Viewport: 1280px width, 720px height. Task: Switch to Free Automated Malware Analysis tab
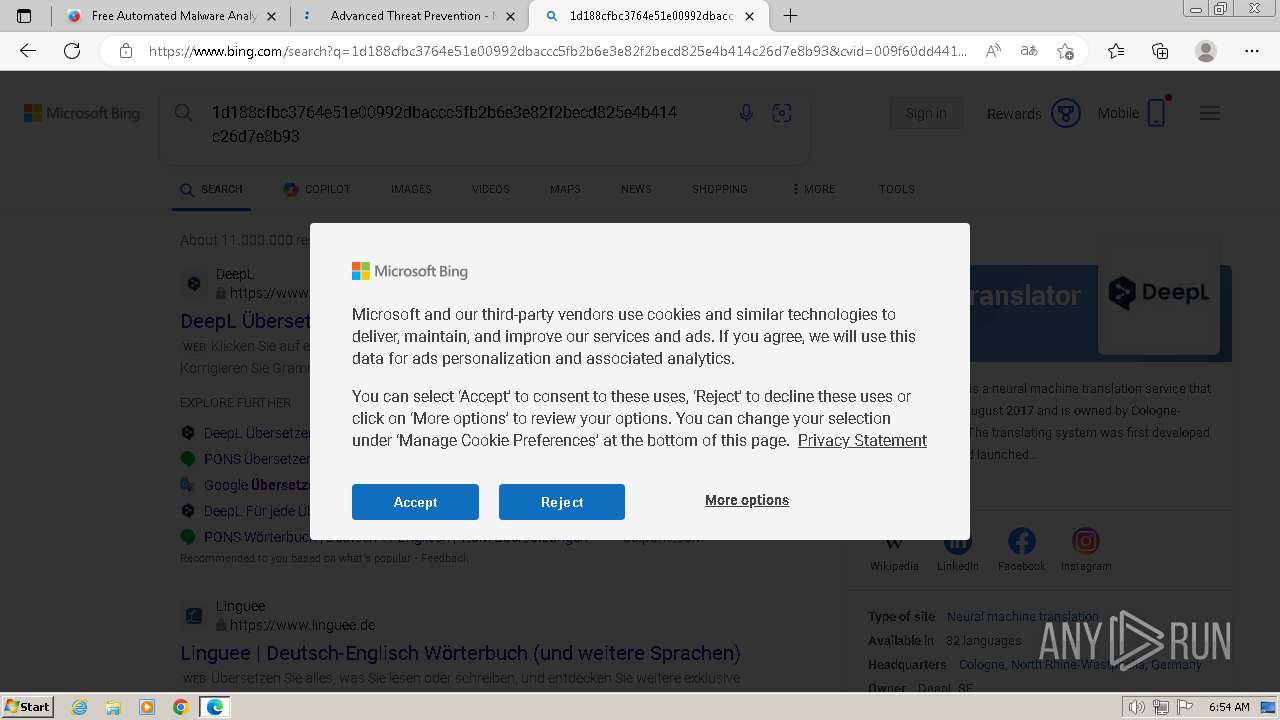172,16
